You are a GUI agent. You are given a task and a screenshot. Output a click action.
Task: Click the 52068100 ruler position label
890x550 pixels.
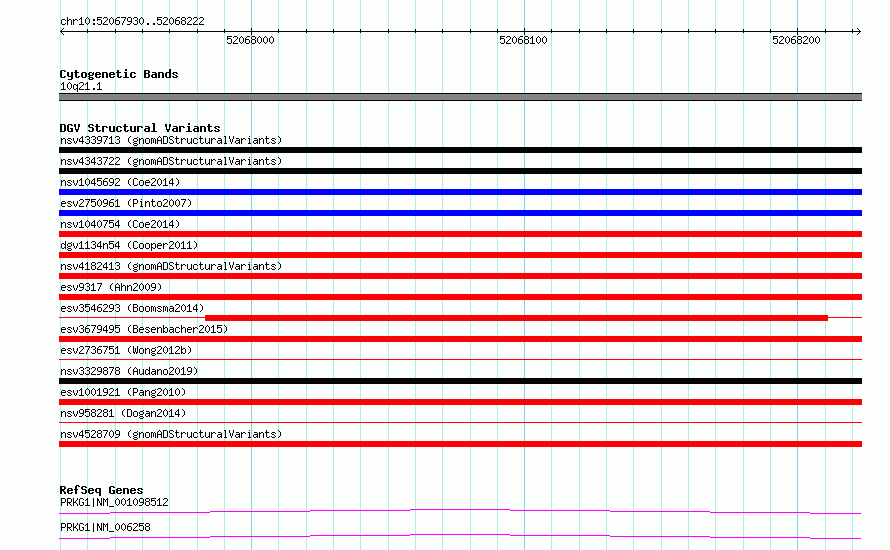(x=523, y=40)
